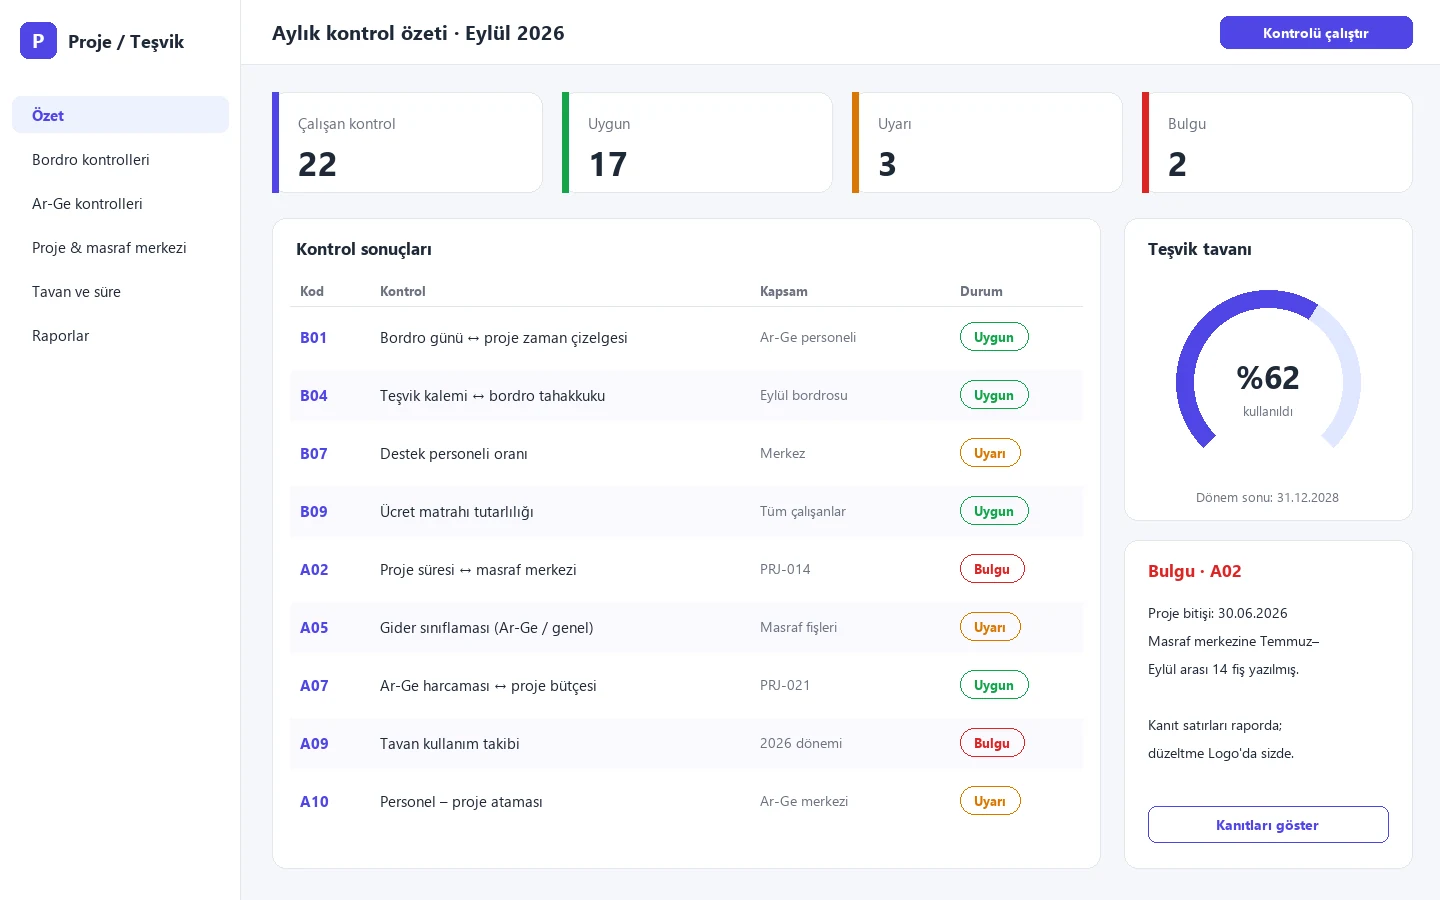1440x900 pixels.
Task: Click the Kapsam column header
Action: [x=784, y=291]
